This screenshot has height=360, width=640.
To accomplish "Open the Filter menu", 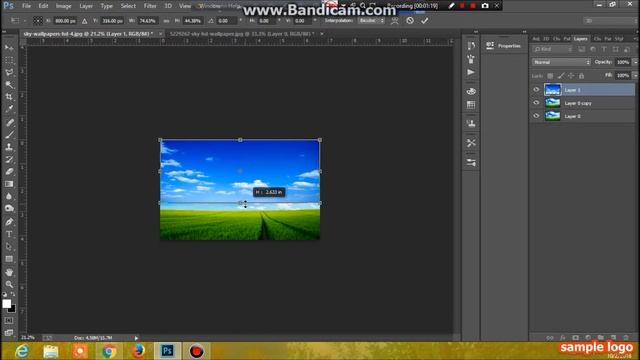I will pos(150,6).
